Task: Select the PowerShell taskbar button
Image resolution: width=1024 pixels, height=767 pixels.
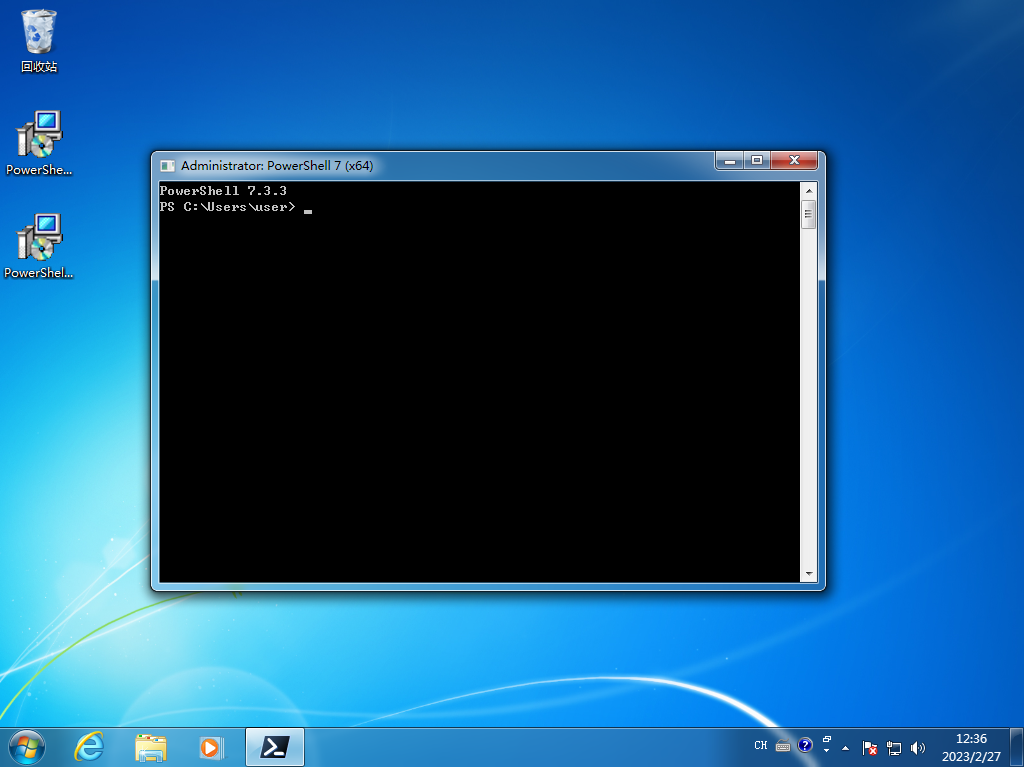Action: tap(275, 747)
